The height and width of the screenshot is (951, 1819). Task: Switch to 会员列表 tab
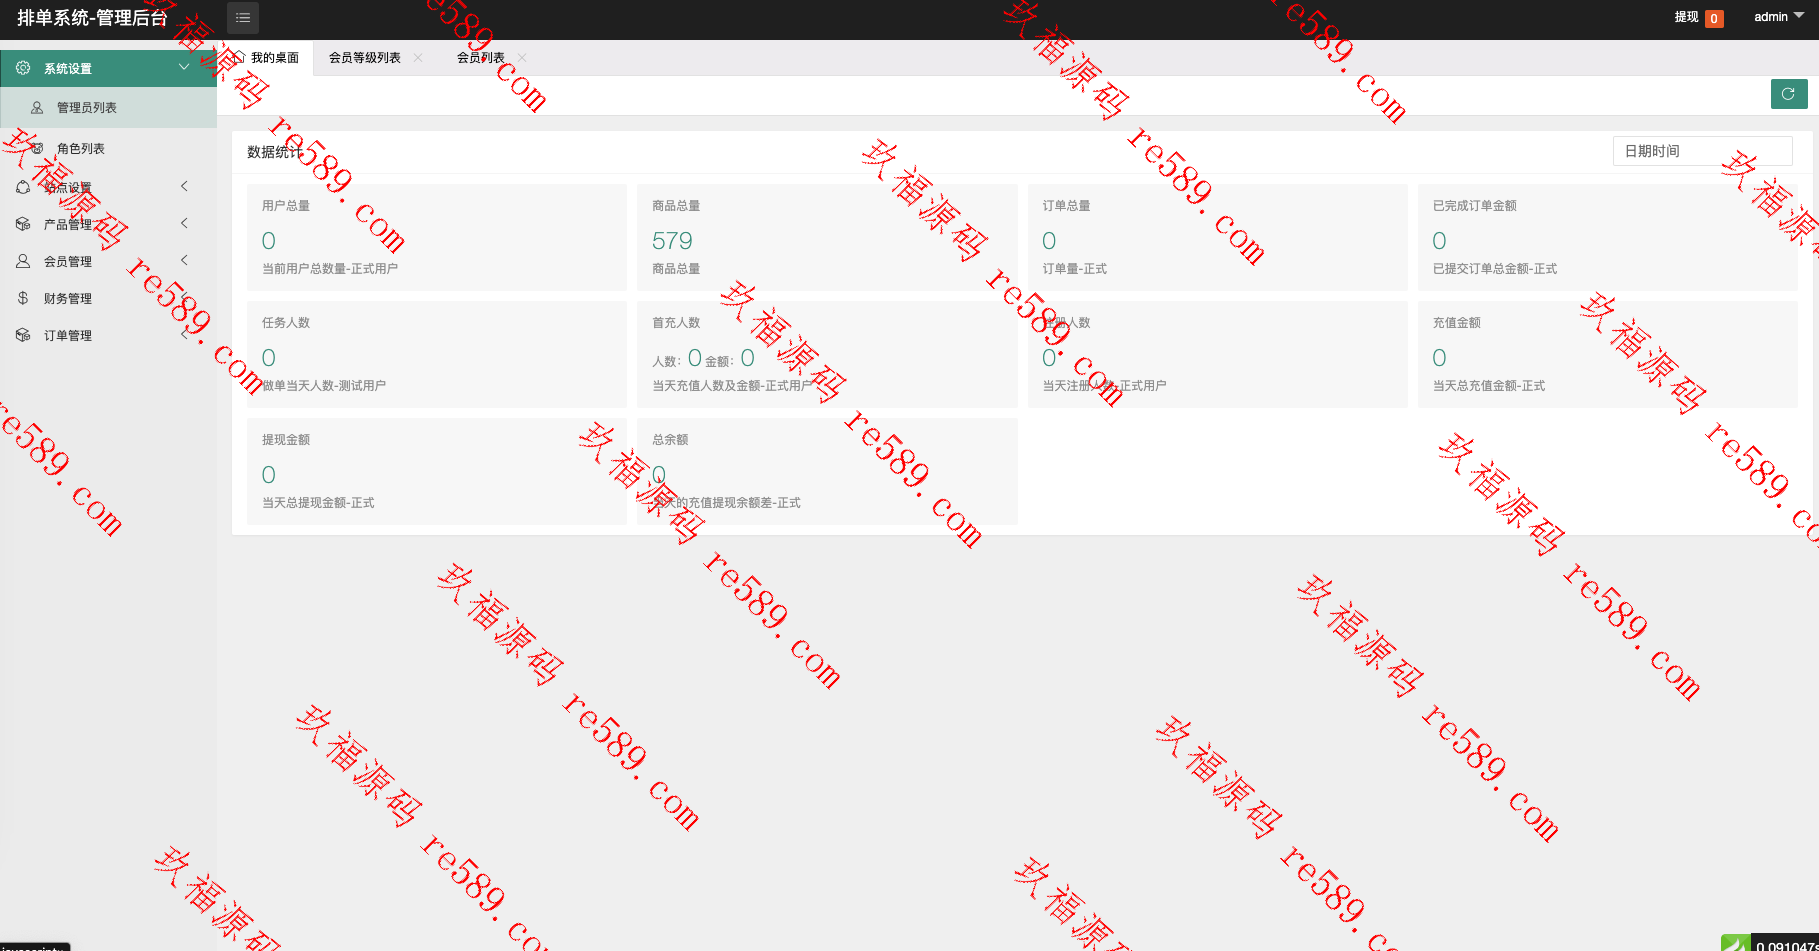[x=481, y=57]
